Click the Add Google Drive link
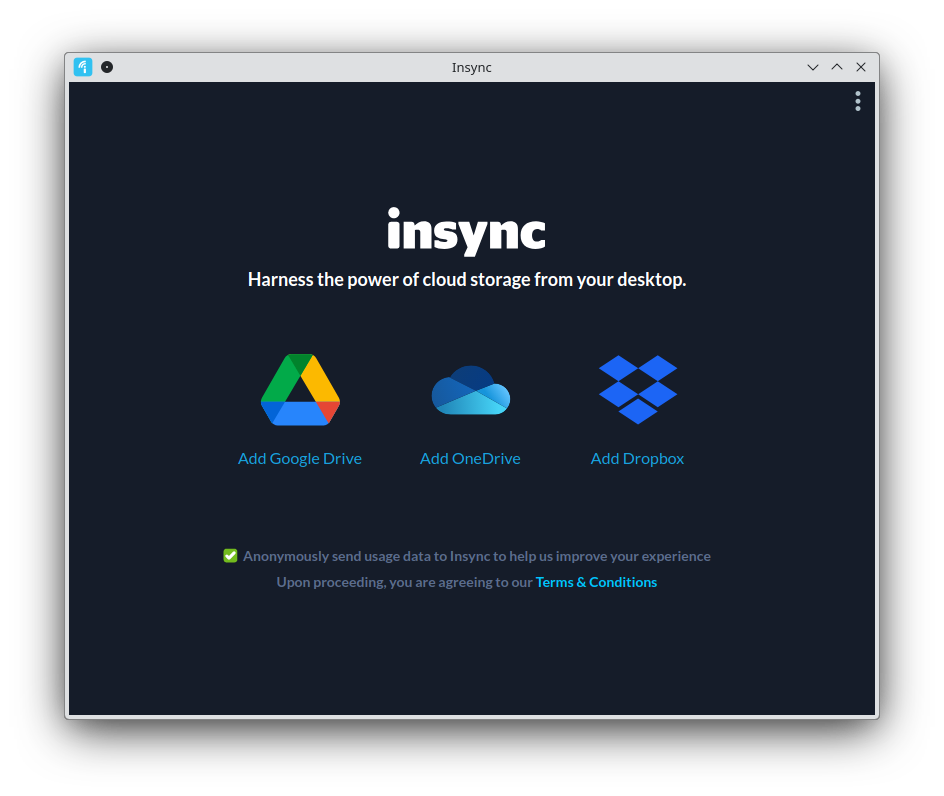Screen dimensions: 944x796 pos(300,459)
